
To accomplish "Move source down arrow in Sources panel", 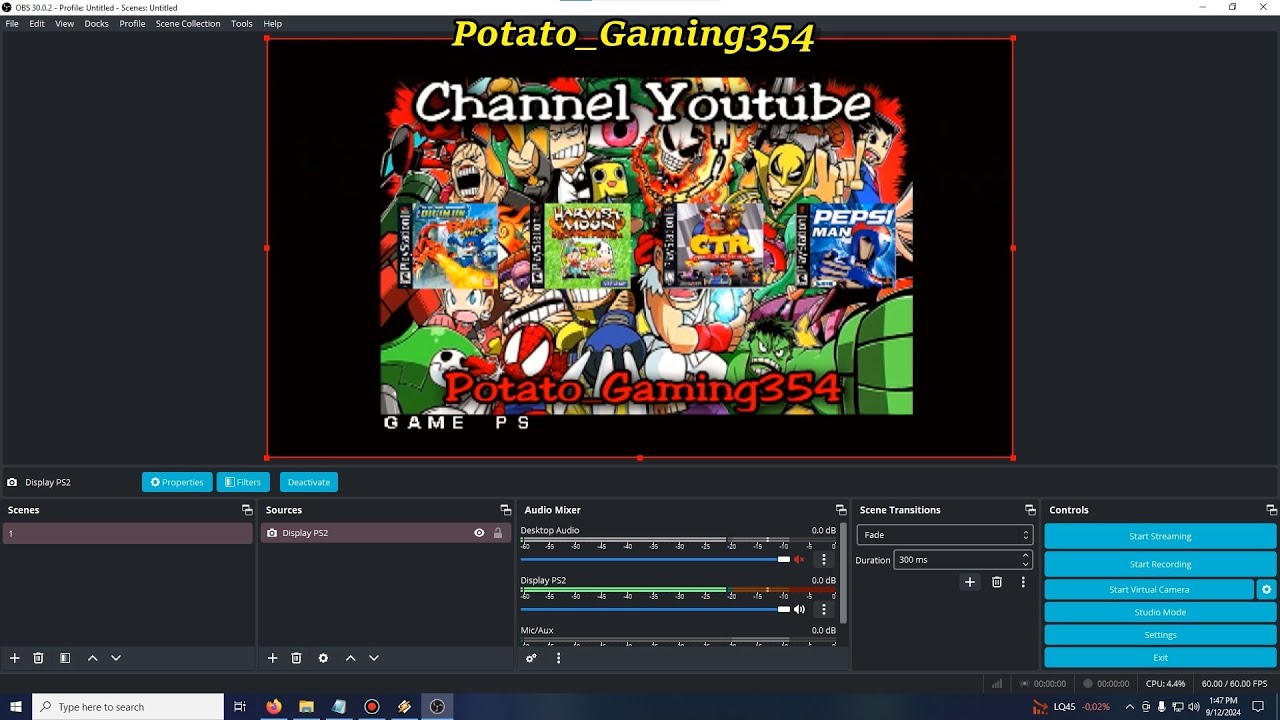I will coord(374,658).
